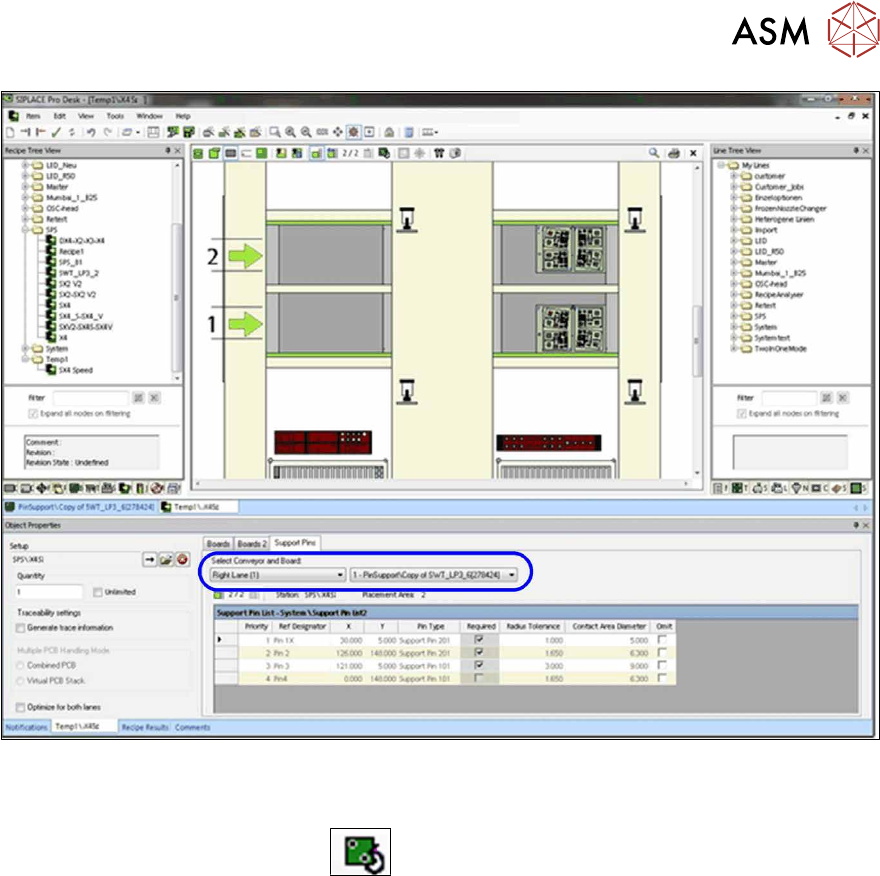
Task: Click the Zoom In magnifier icon
Action: (290, 132)
